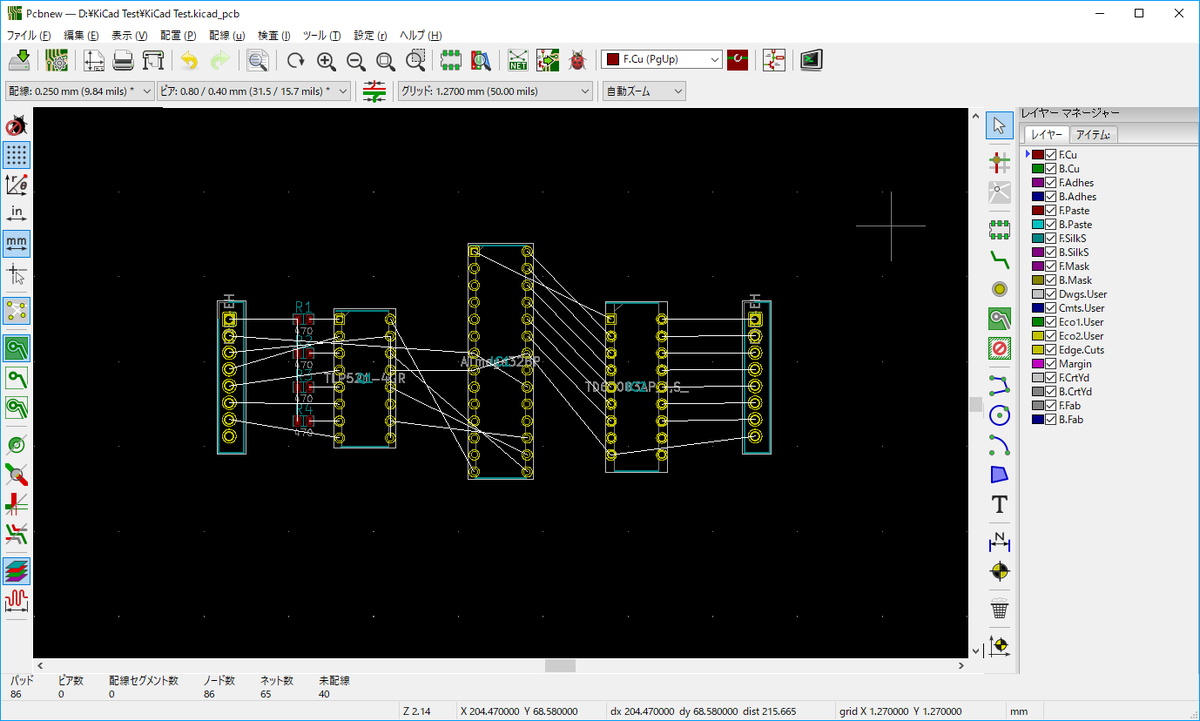
Task: Open the track width dropdown
Action: pyautogui.click(x=79, y=91)
